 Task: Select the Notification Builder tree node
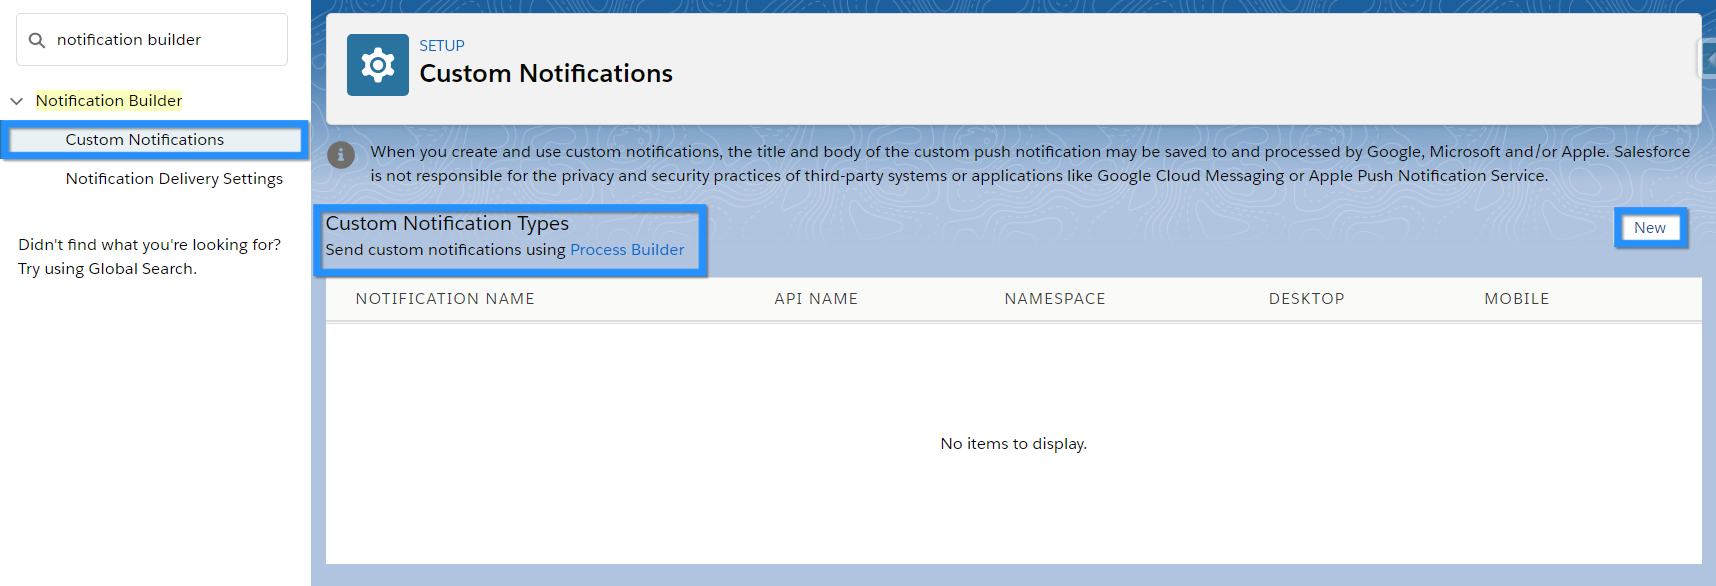click(109, 101)
